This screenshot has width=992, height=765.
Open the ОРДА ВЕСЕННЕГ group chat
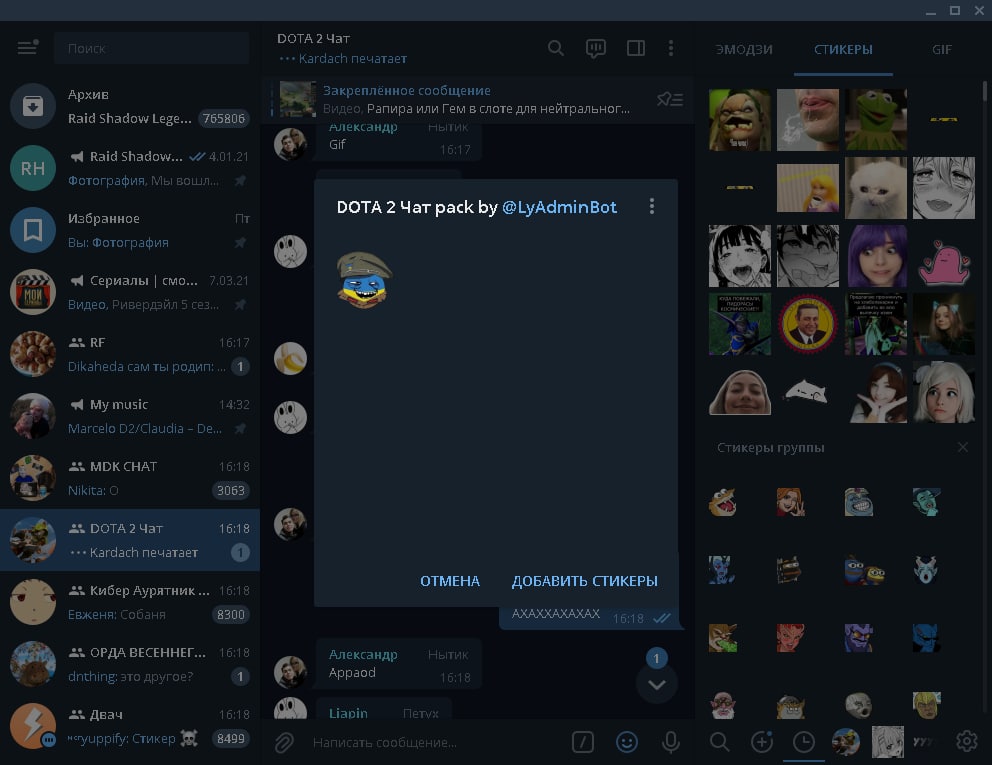coord(130,664)
